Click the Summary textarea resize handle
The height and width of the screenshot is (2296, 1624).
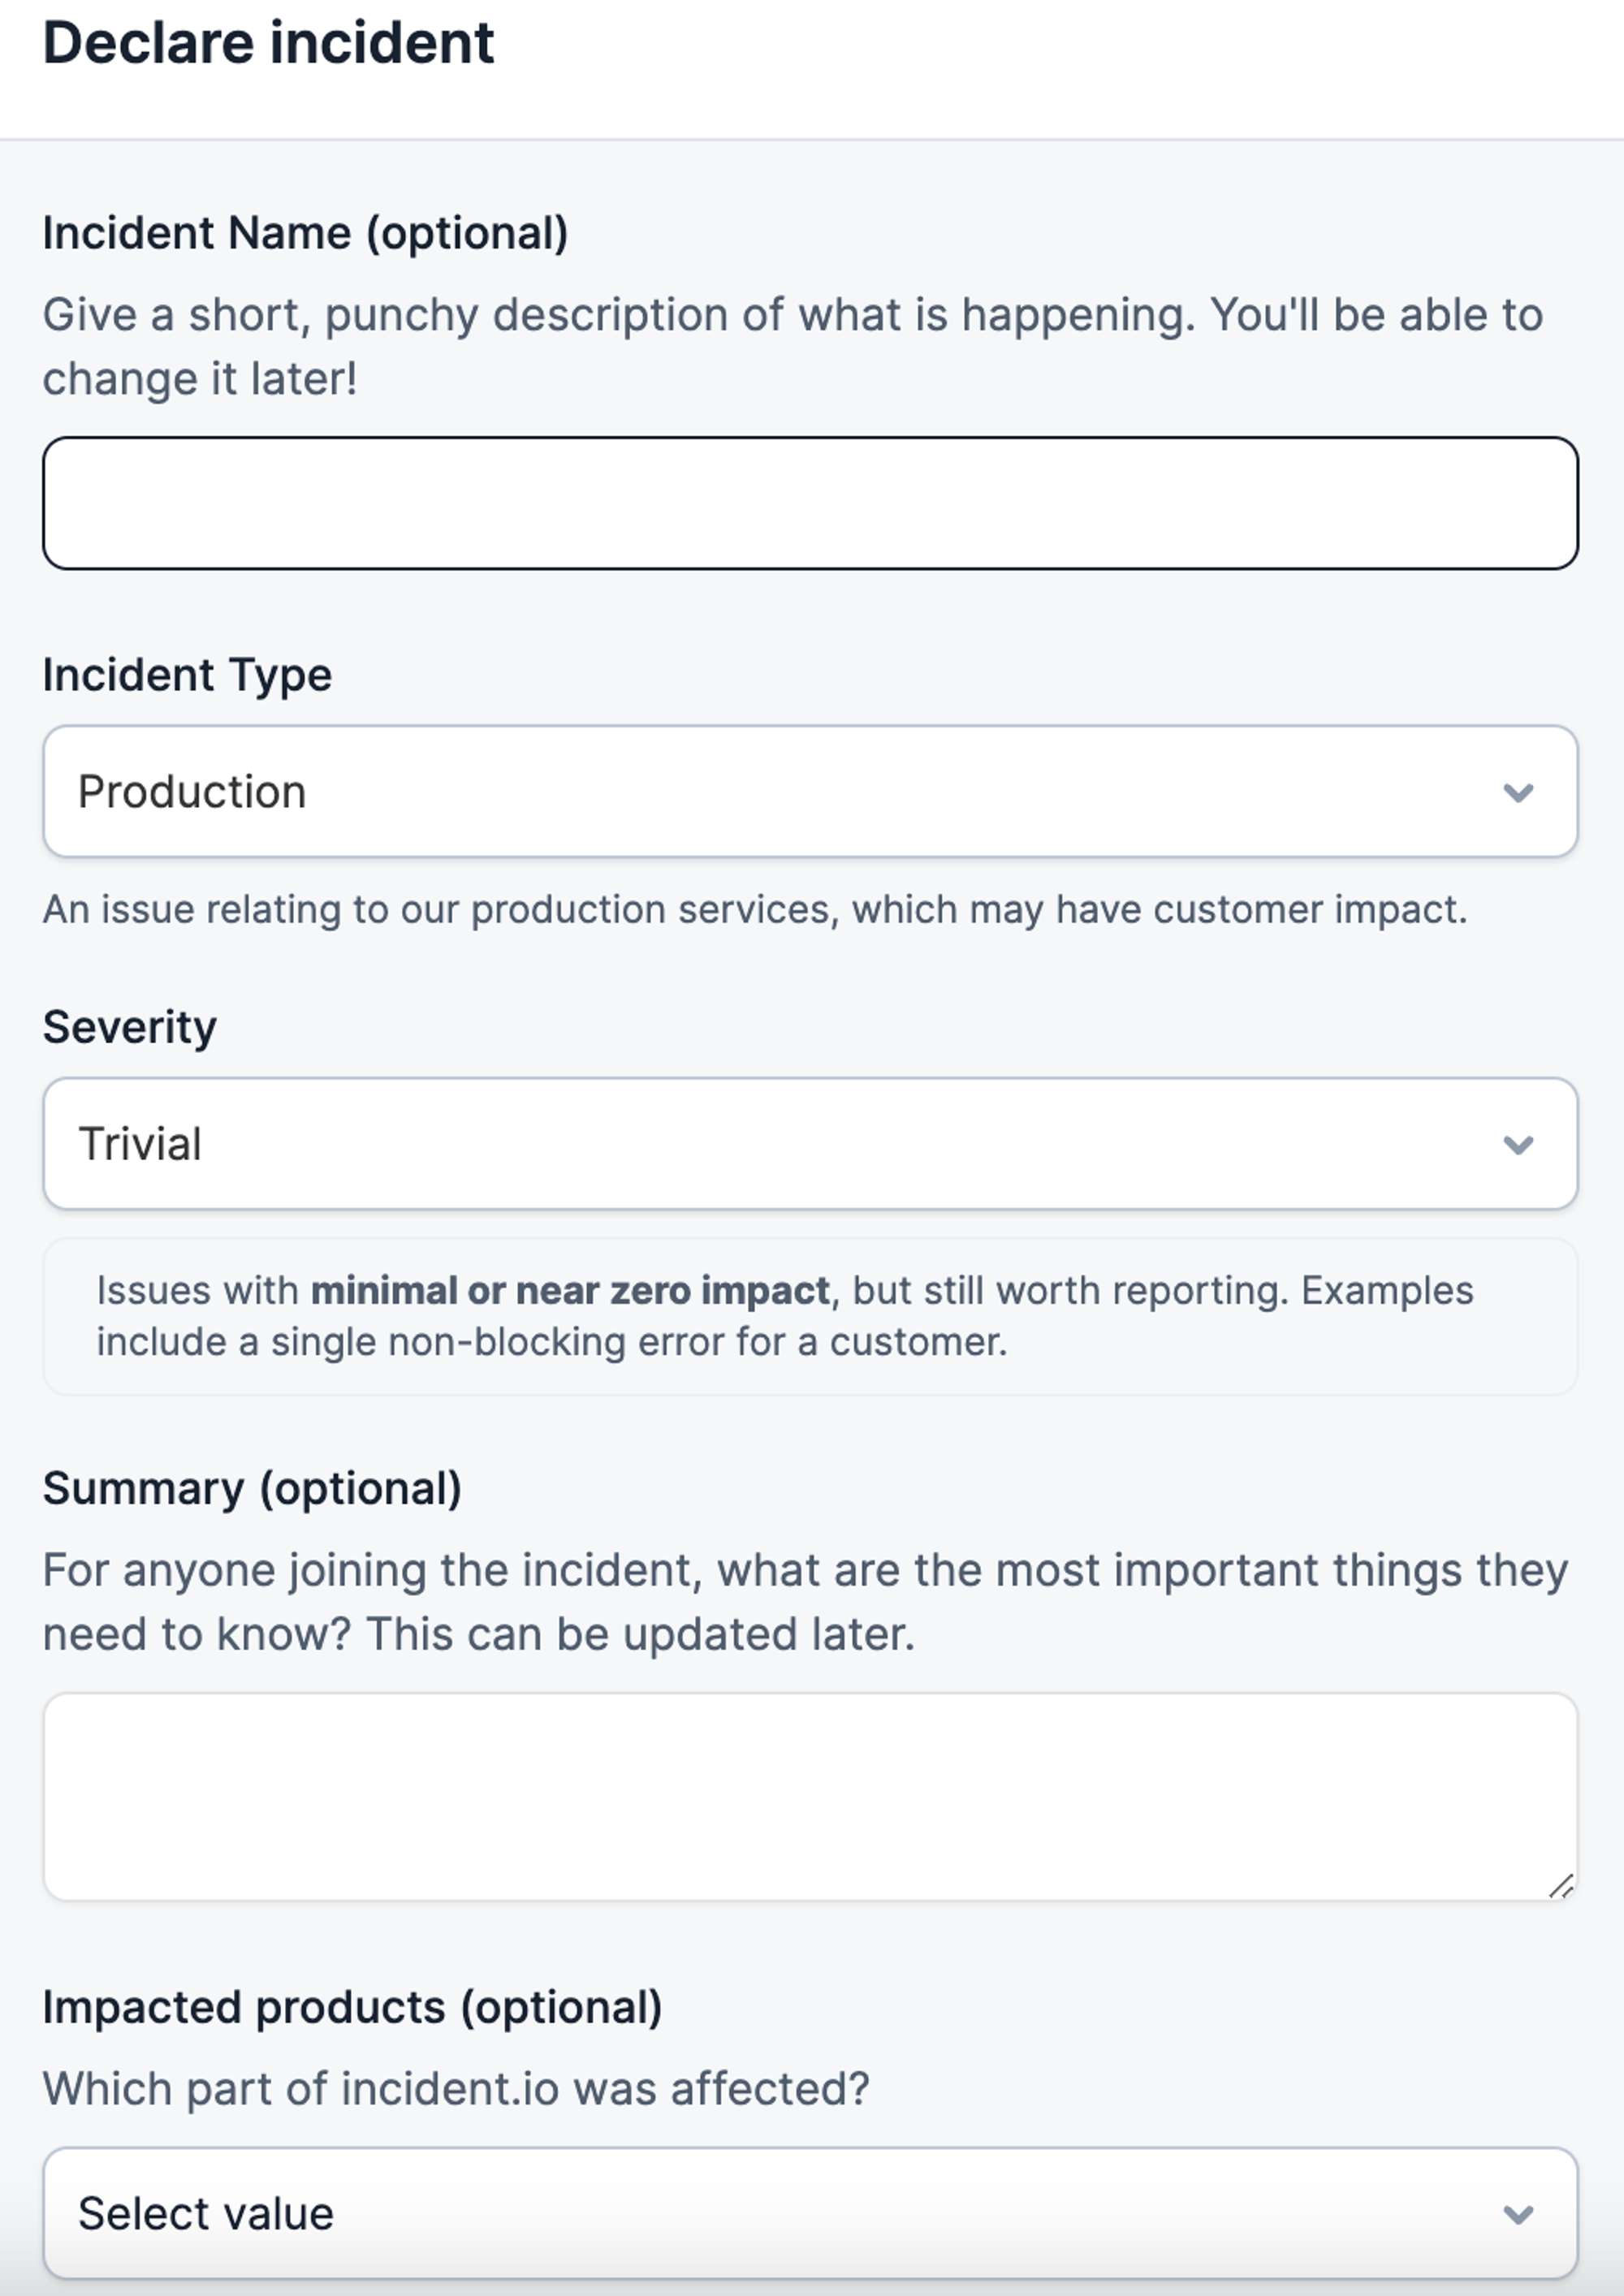[1560, 1886]
